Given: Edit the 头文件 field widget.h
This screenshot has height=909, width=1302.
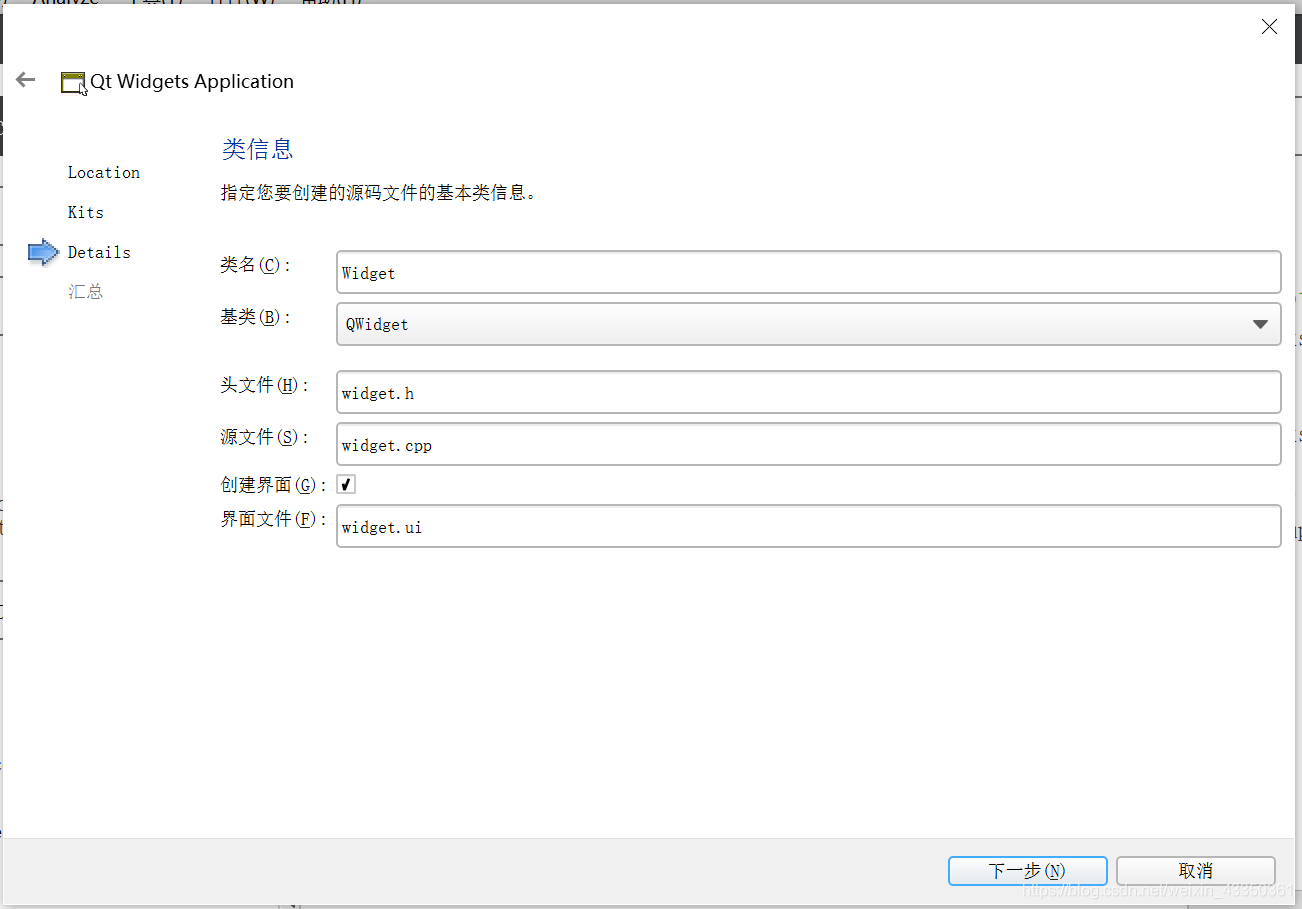Looking at the screenshot, I should (808, 392).
